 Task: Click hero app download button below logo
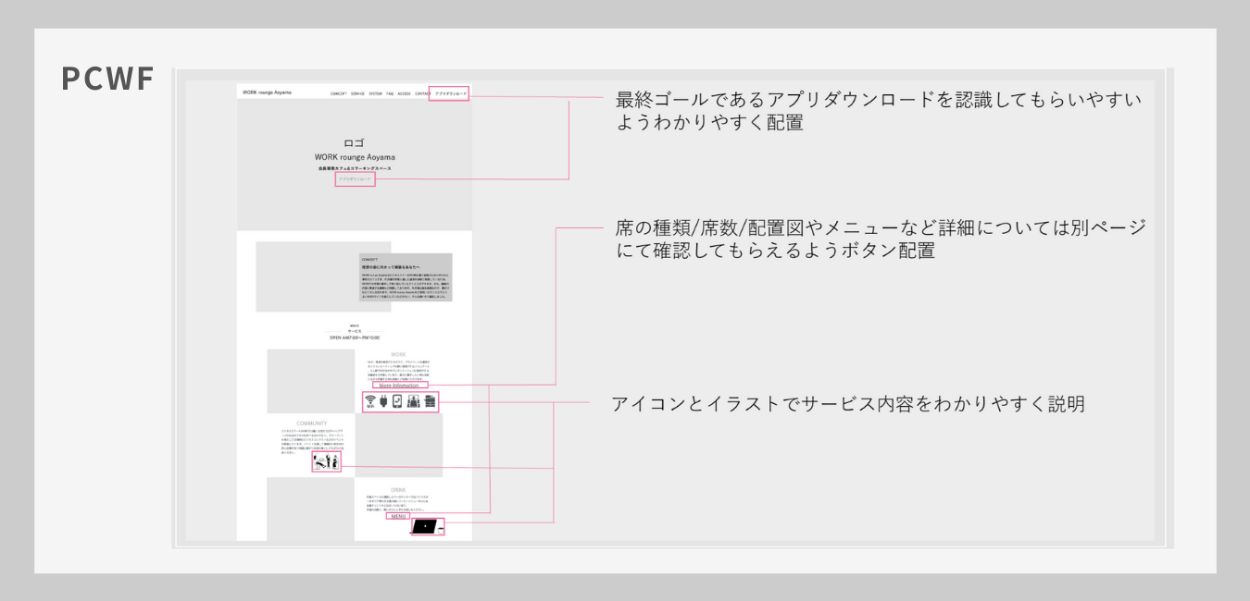tap(355, 180)
